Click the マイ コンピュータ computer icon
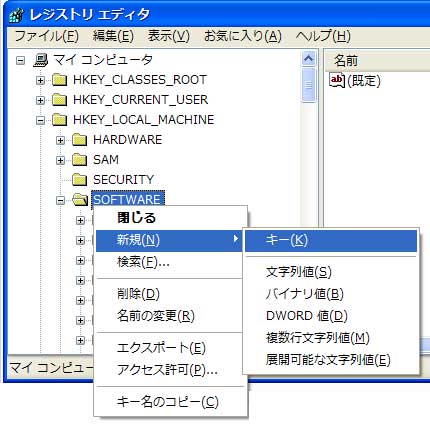The image size is (430, 435). (41, 60)
